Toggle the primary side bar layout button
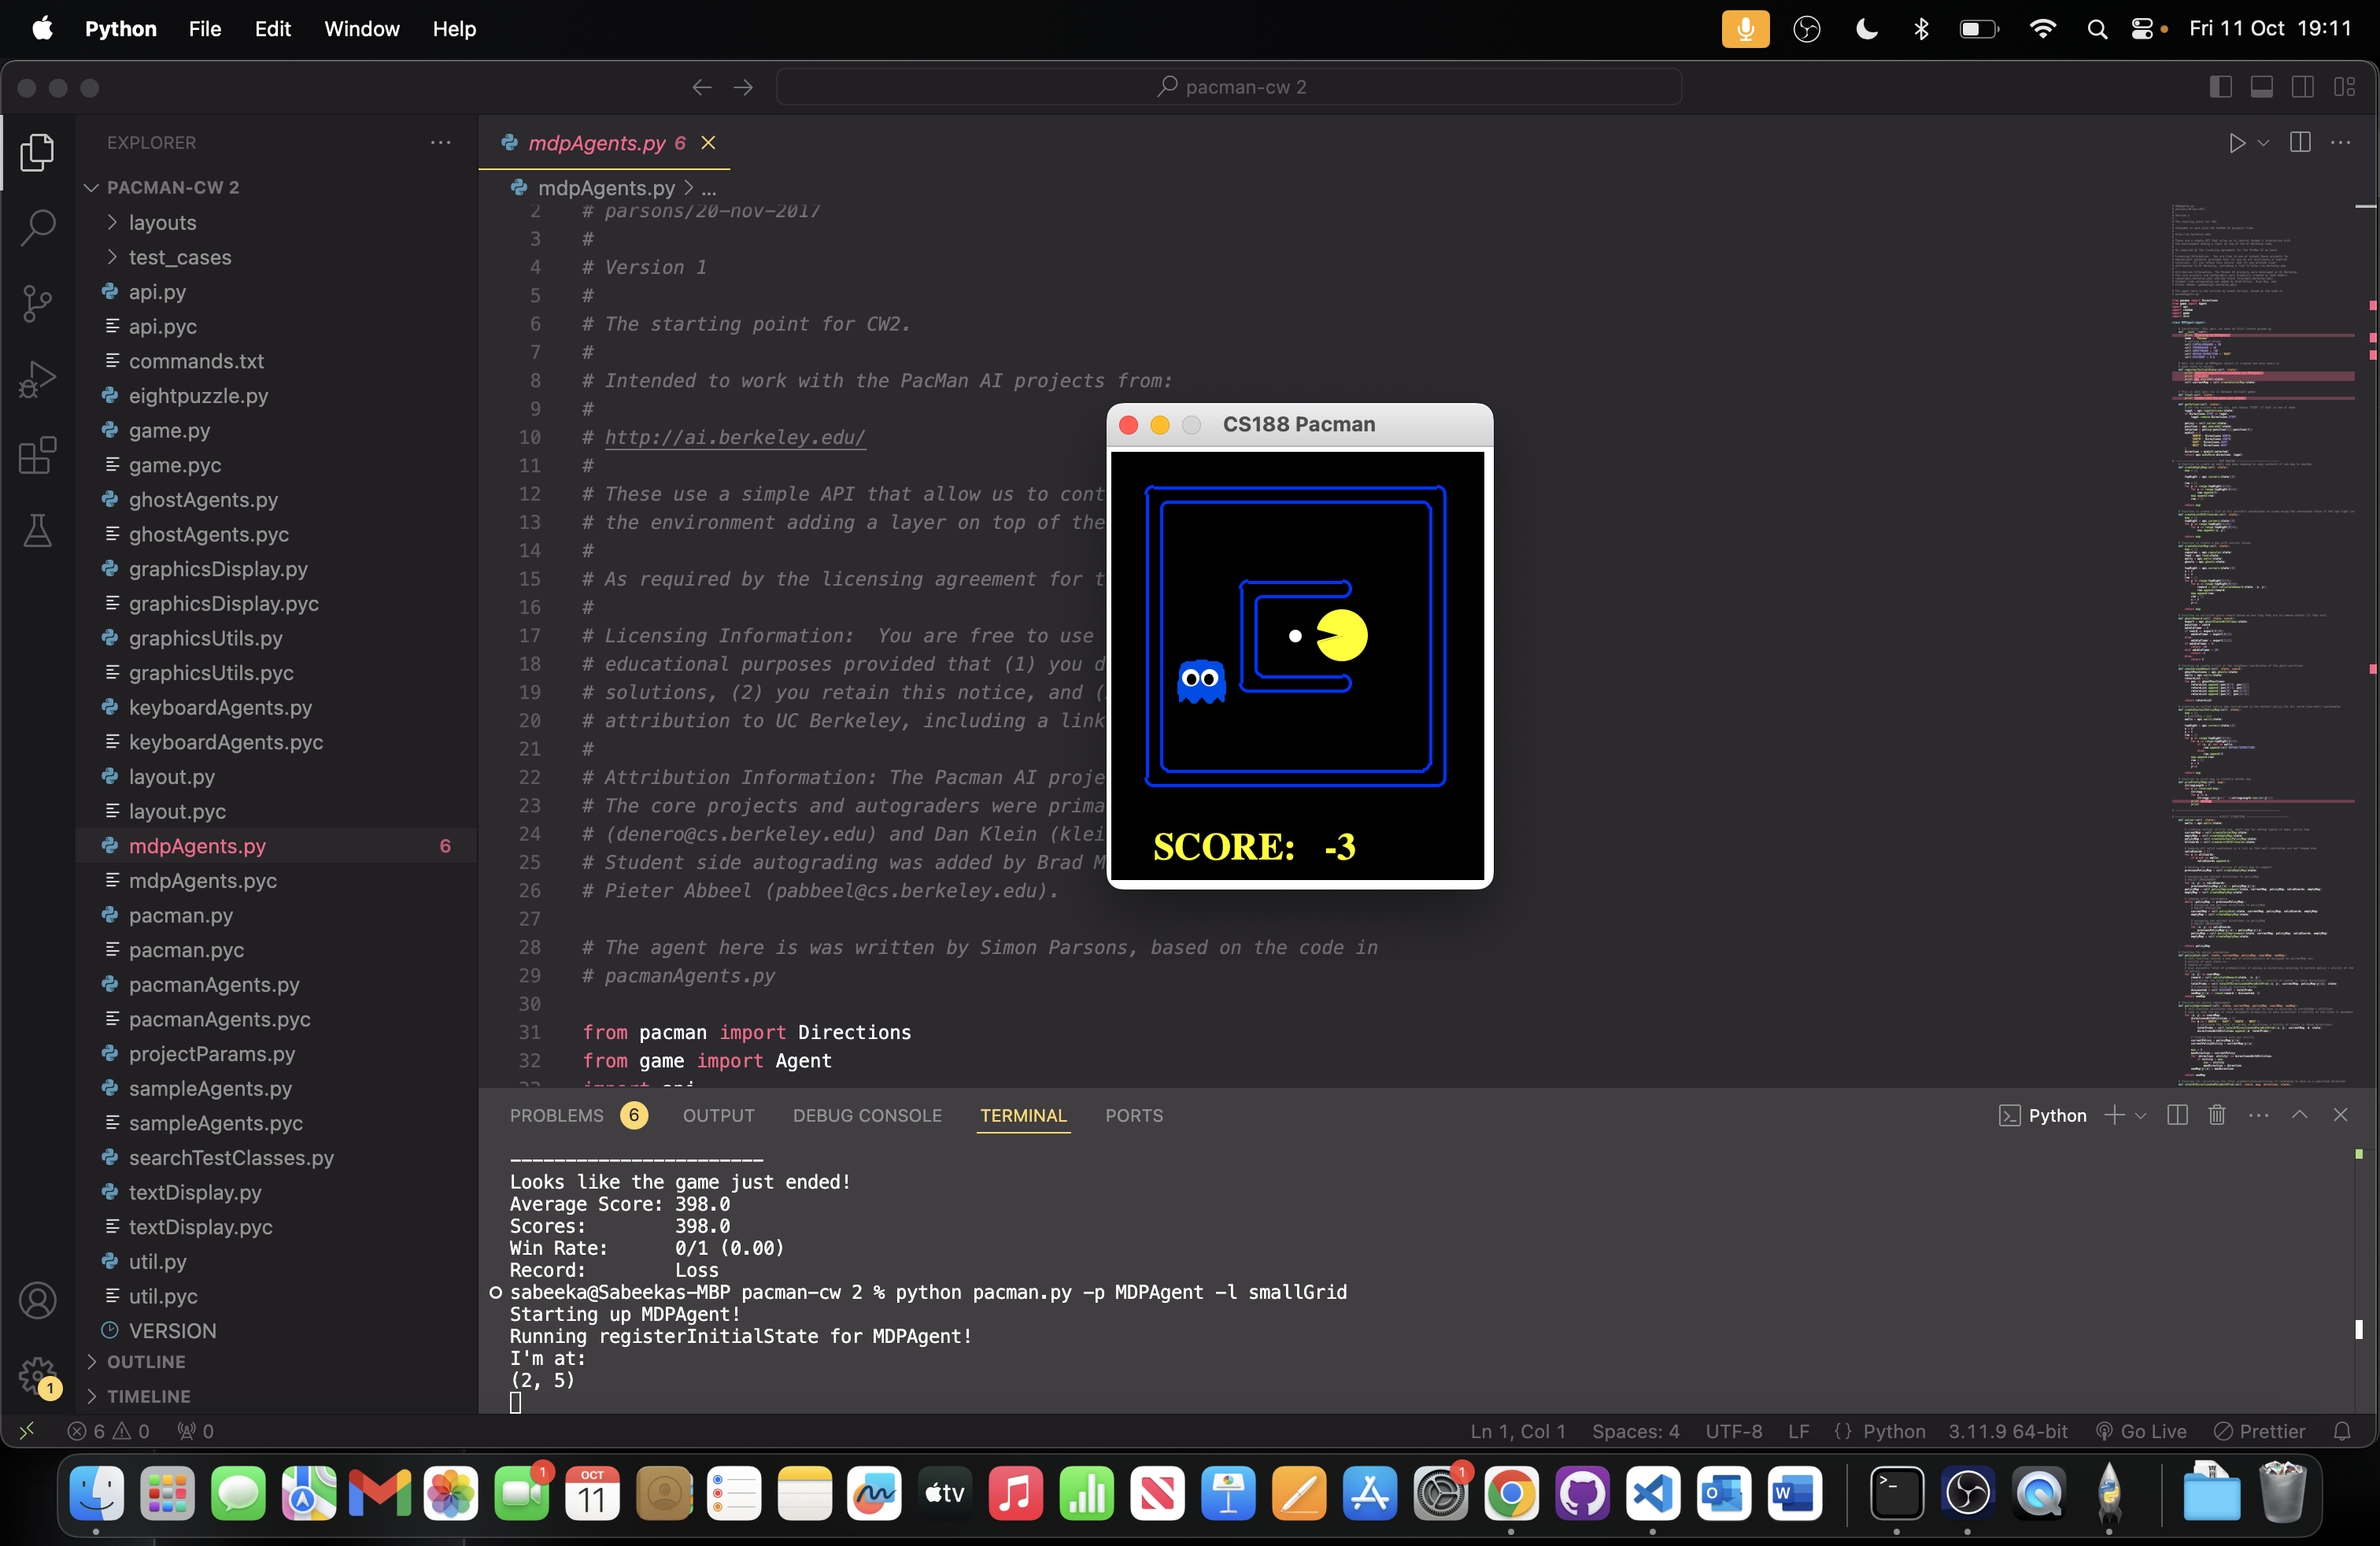2380x1546 pixels. click(x=2220, y=88)
